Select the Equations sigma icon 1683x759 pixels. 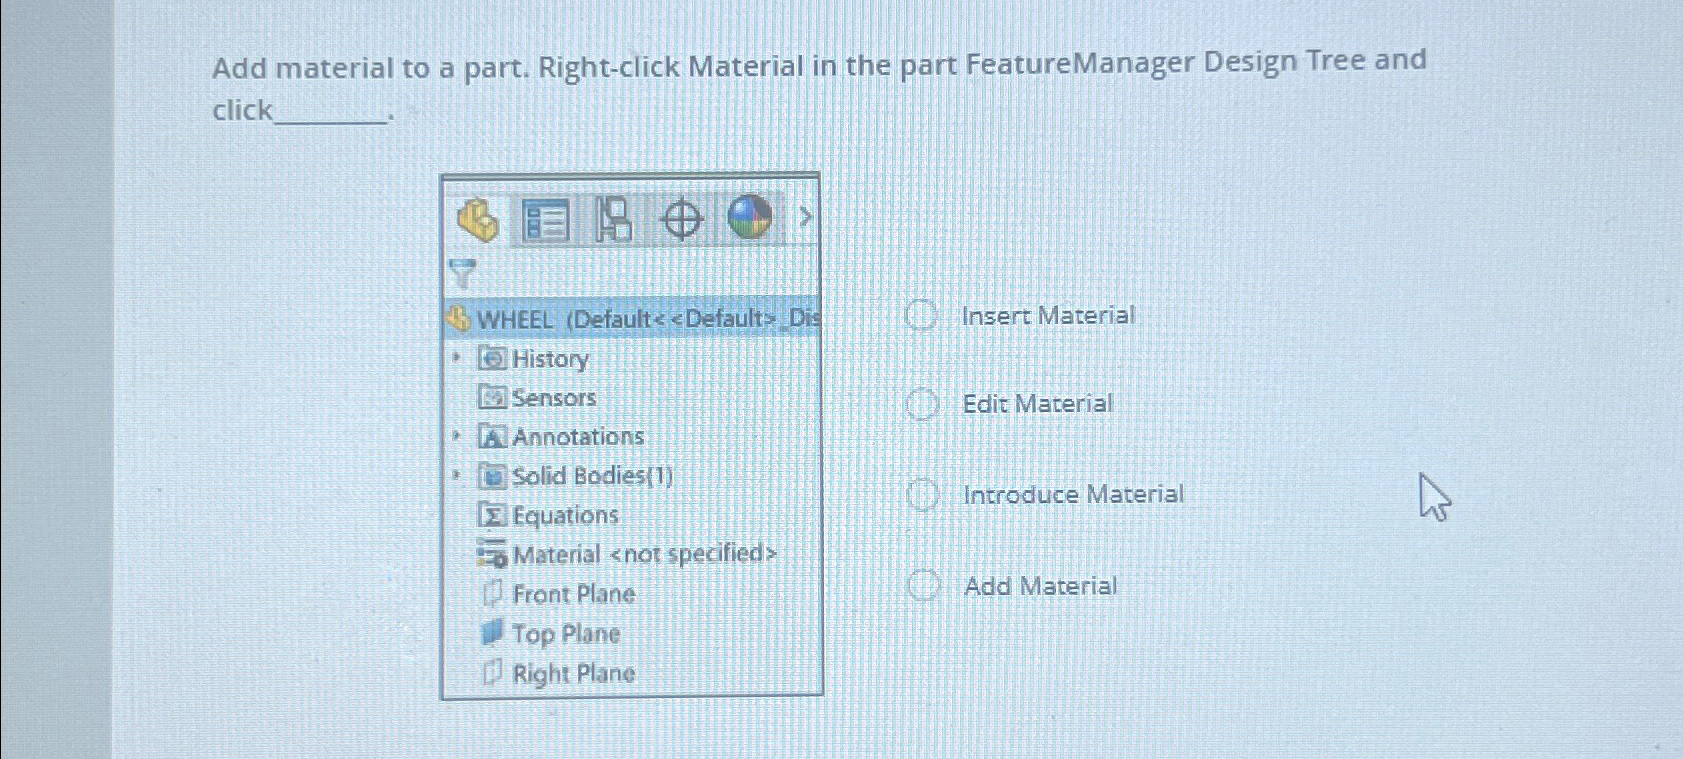click(x=492, y=515)
